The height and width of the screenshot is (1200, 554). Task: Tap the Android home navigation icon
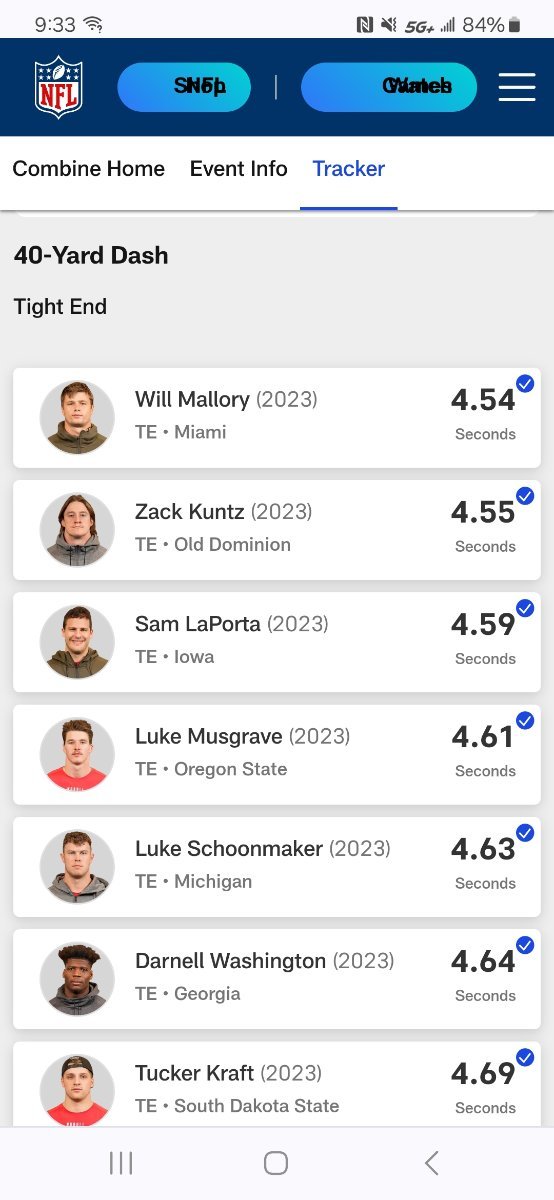[276, 1162]
